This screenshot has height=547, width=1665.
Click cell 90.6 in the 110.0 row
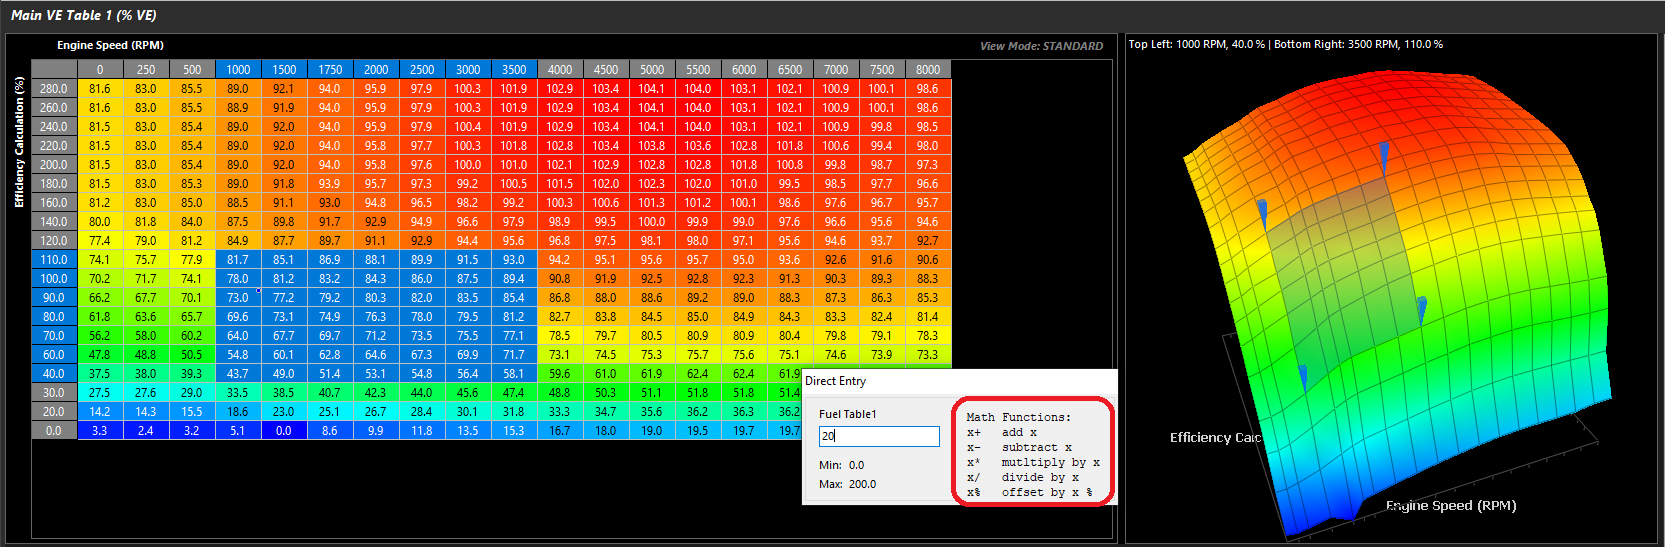pyautogui.click(x=928, y=259)
